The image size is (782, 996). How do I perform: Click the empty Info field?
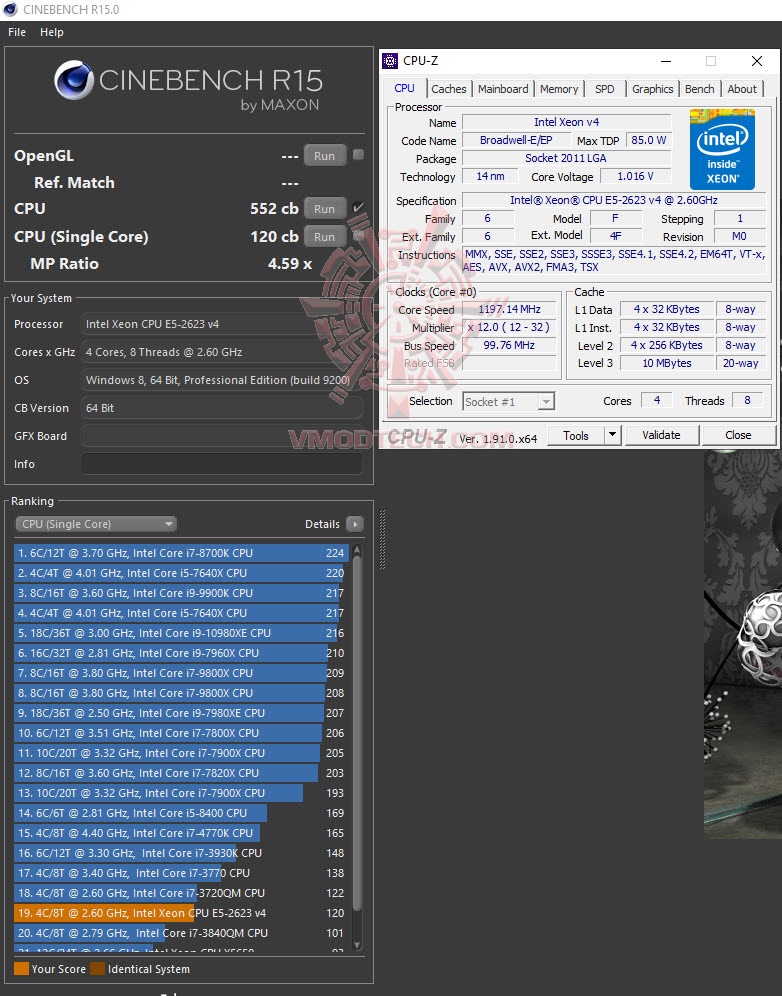click(222, 464)
